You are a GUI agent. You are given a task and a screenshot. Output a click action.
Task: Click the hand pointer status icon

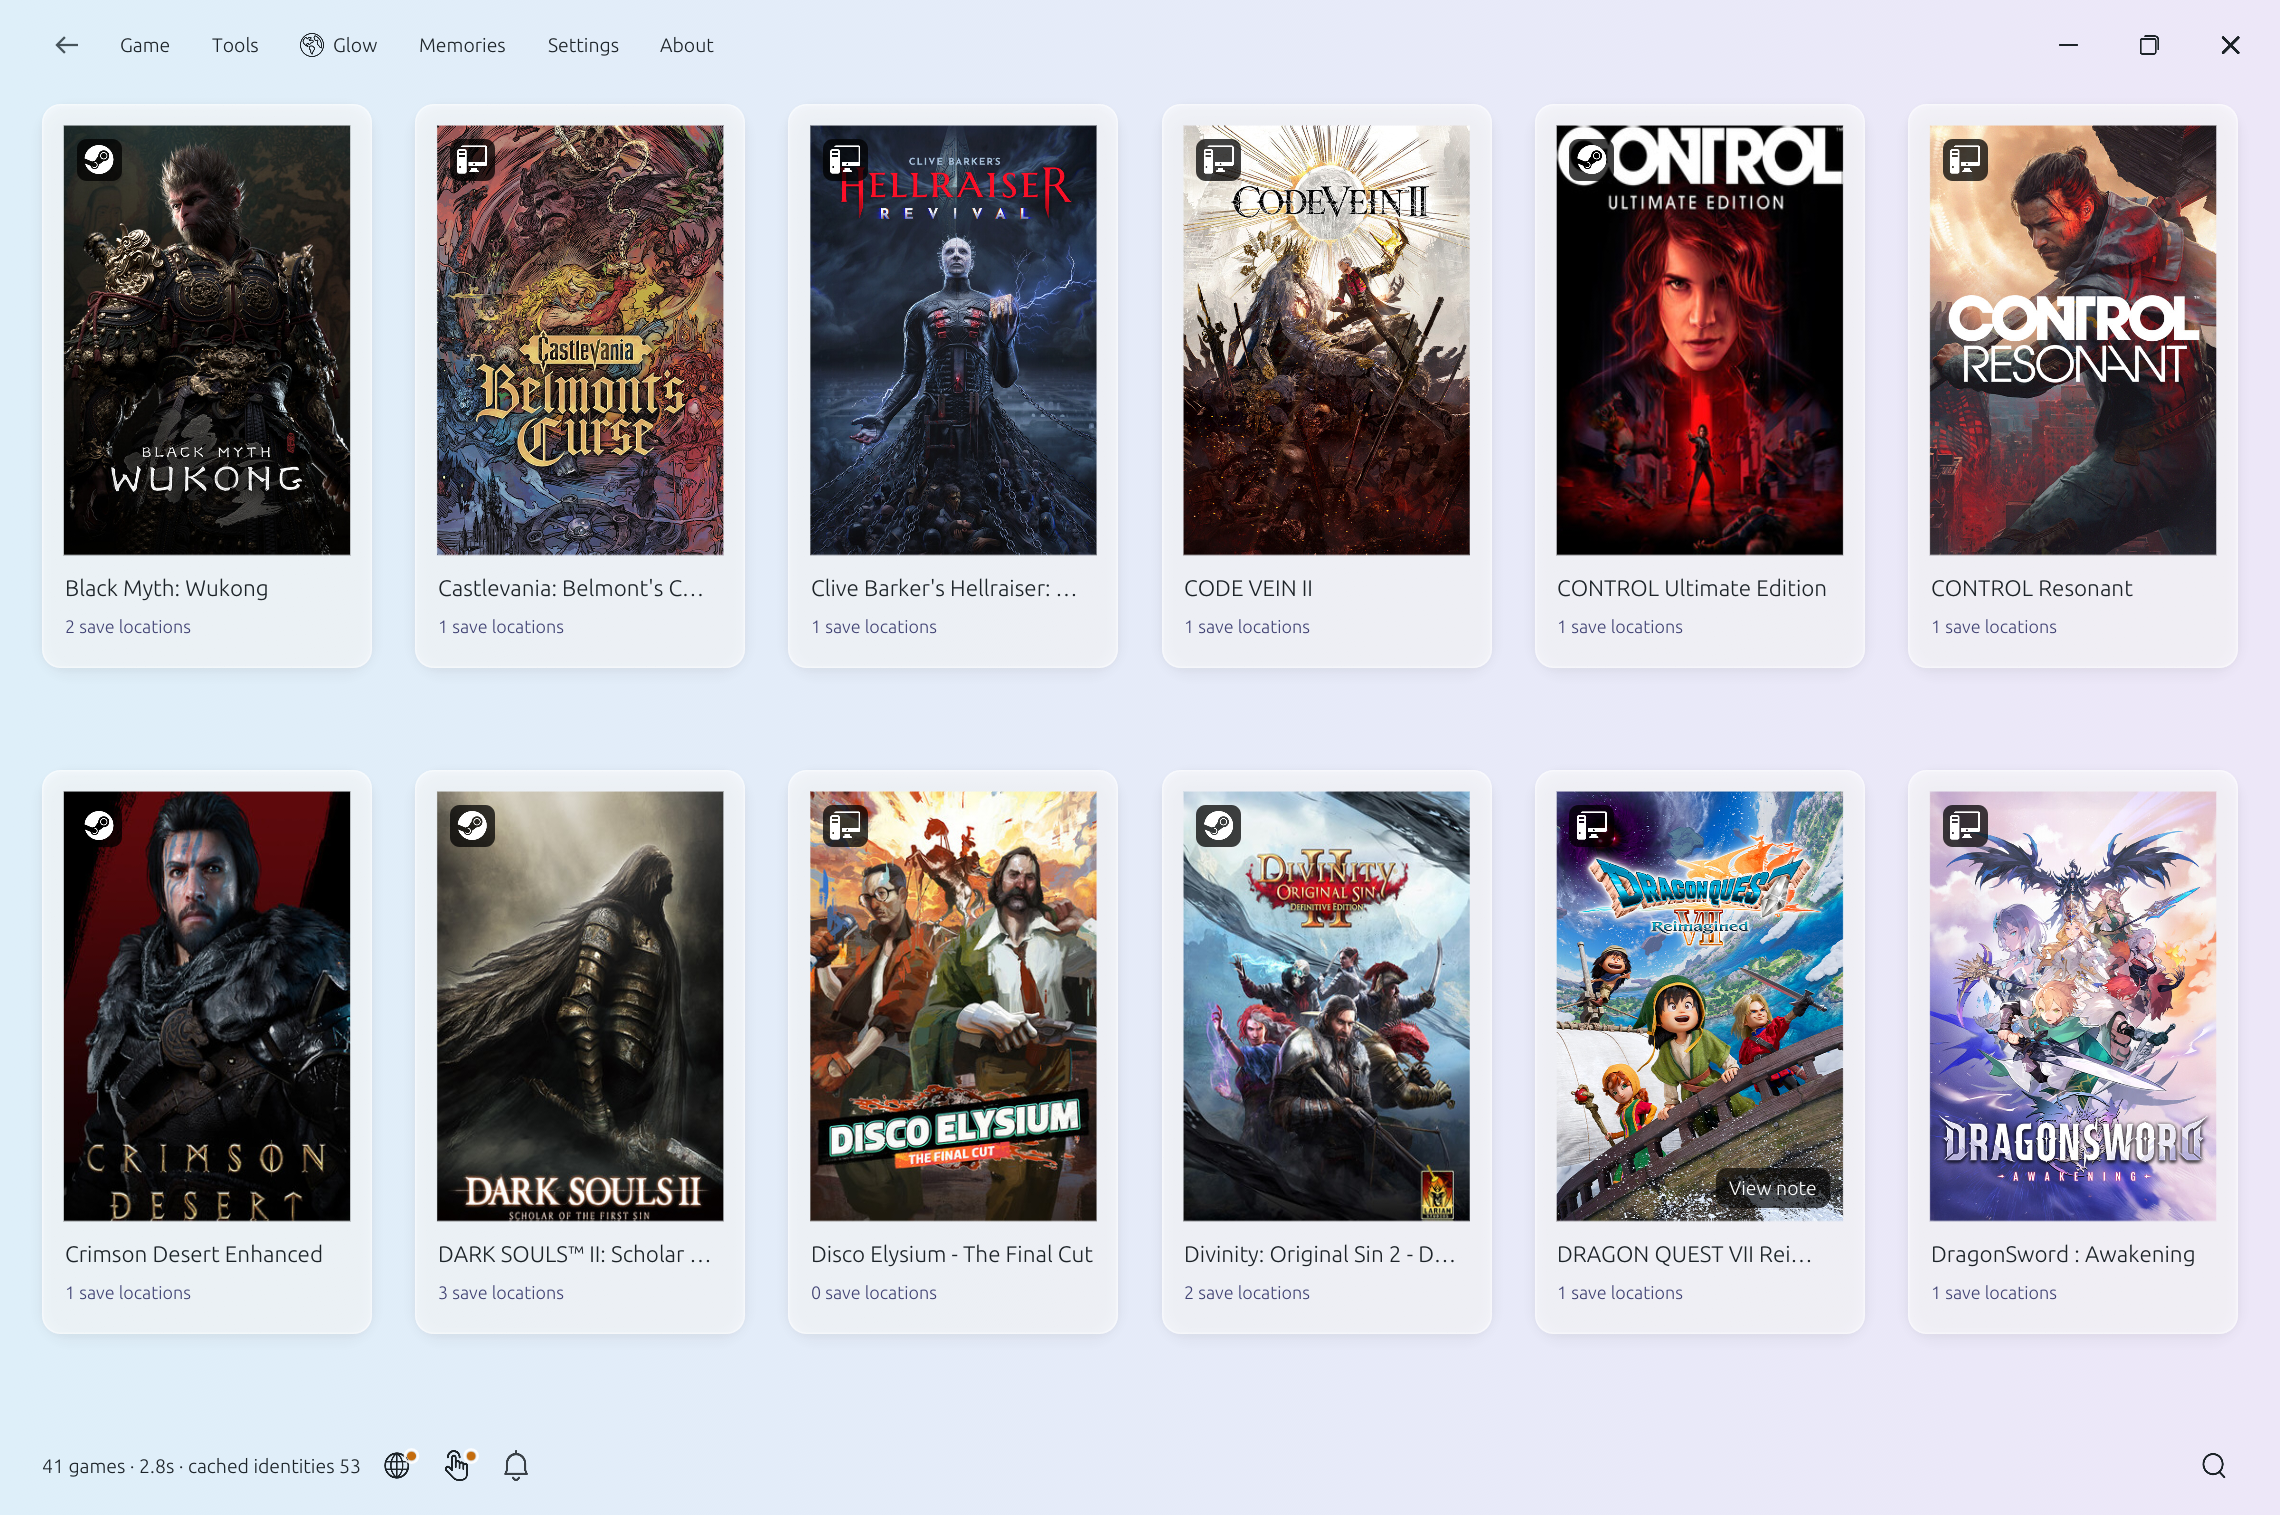tap(459, 1465)
